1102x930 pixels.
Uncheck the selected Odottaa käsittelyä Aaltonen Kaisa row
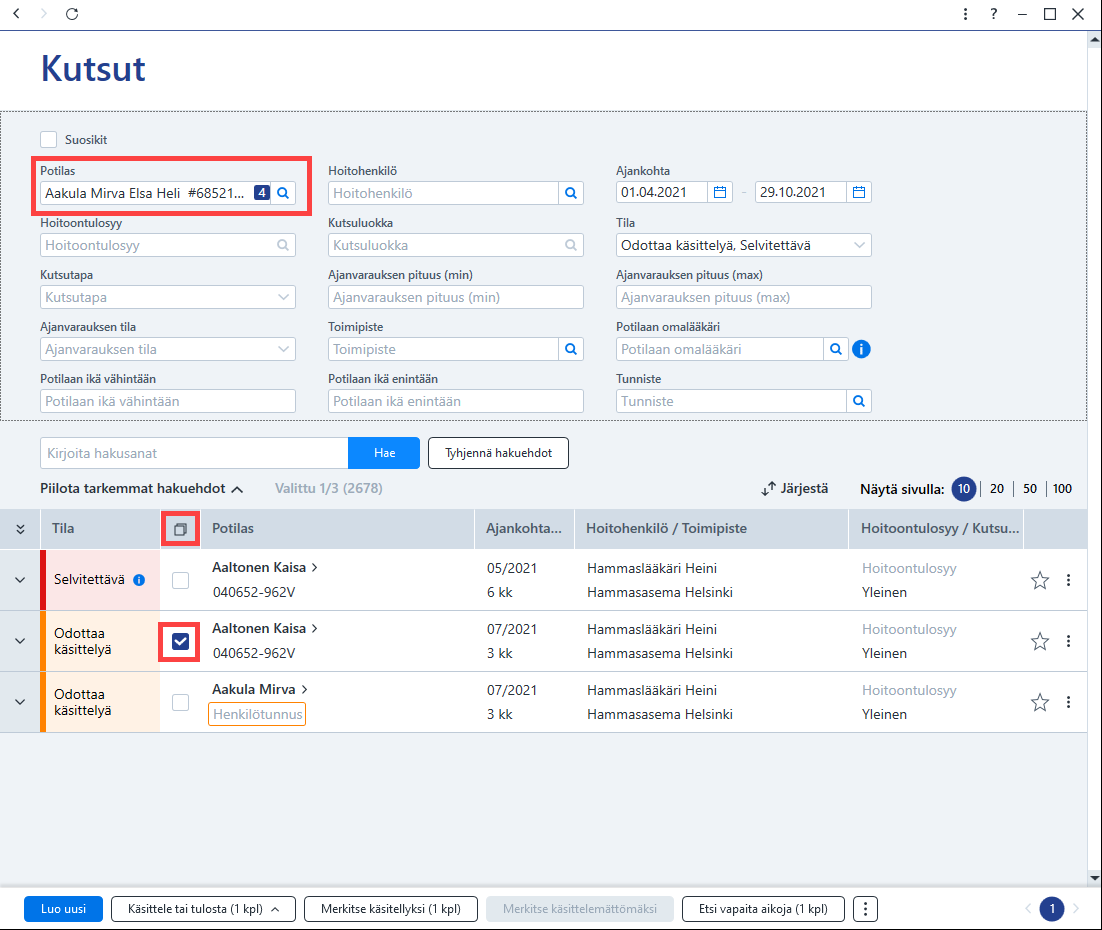pos(181,641)
